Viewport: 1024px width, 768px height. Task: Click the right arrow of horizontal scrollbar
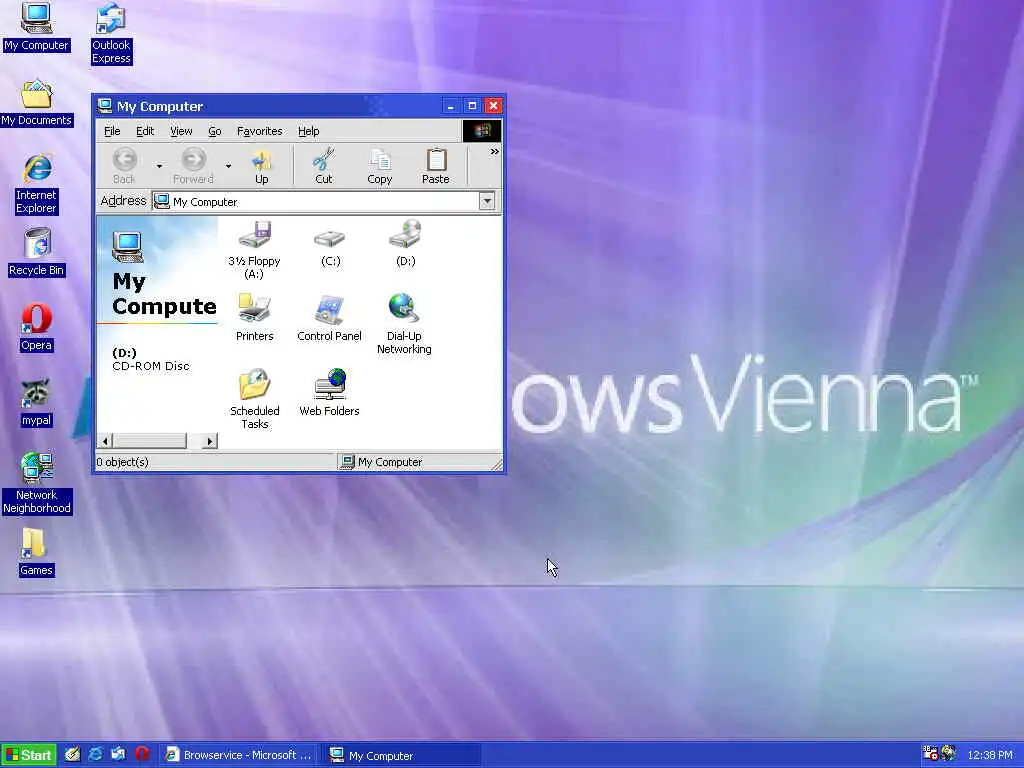coord(209,441)
